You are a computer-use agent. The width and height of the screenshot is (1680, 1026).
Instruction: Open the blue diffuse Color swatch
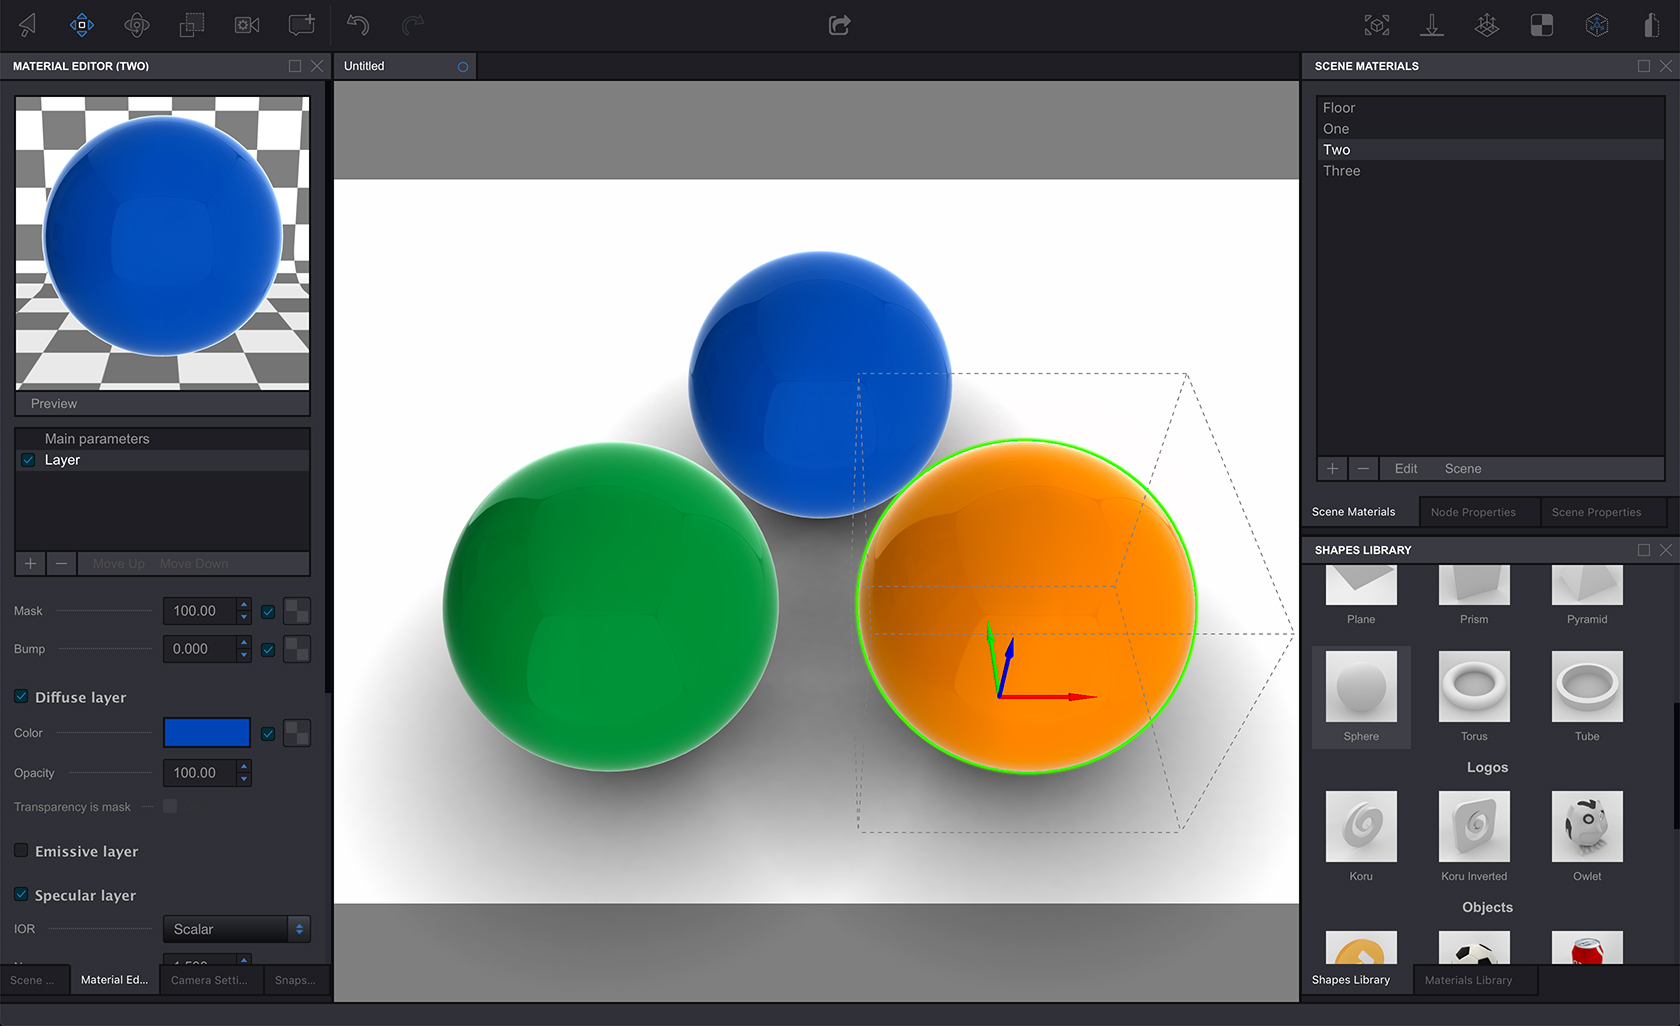(207, 733)
